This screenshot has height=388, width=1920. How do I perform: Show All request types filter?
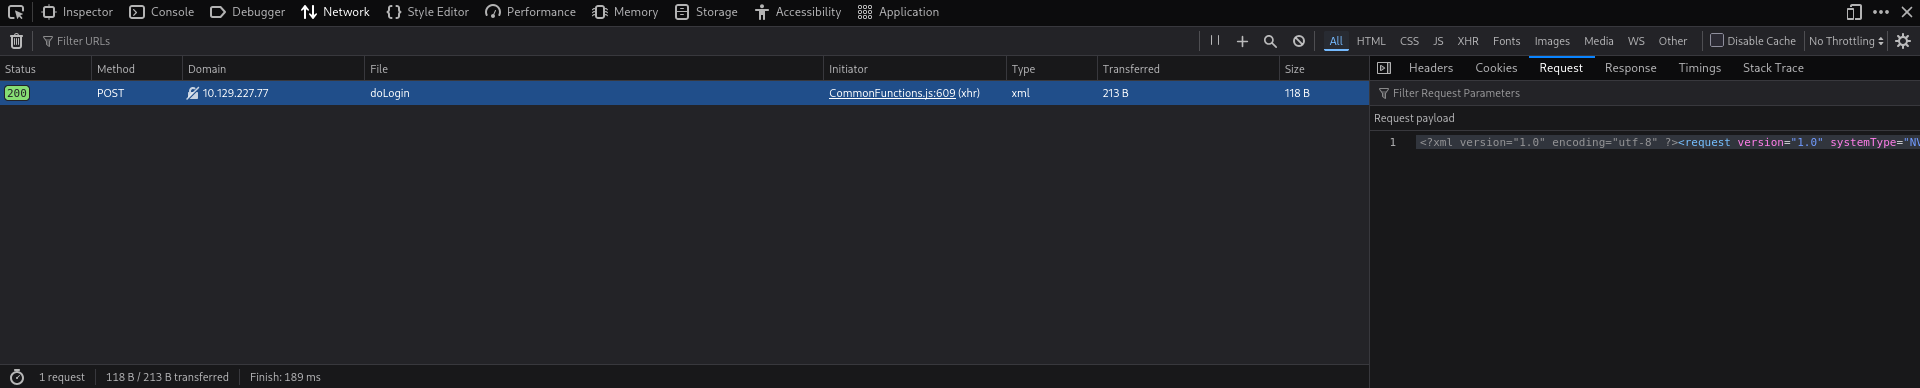pyautogui.click(x=1336, y=41)
